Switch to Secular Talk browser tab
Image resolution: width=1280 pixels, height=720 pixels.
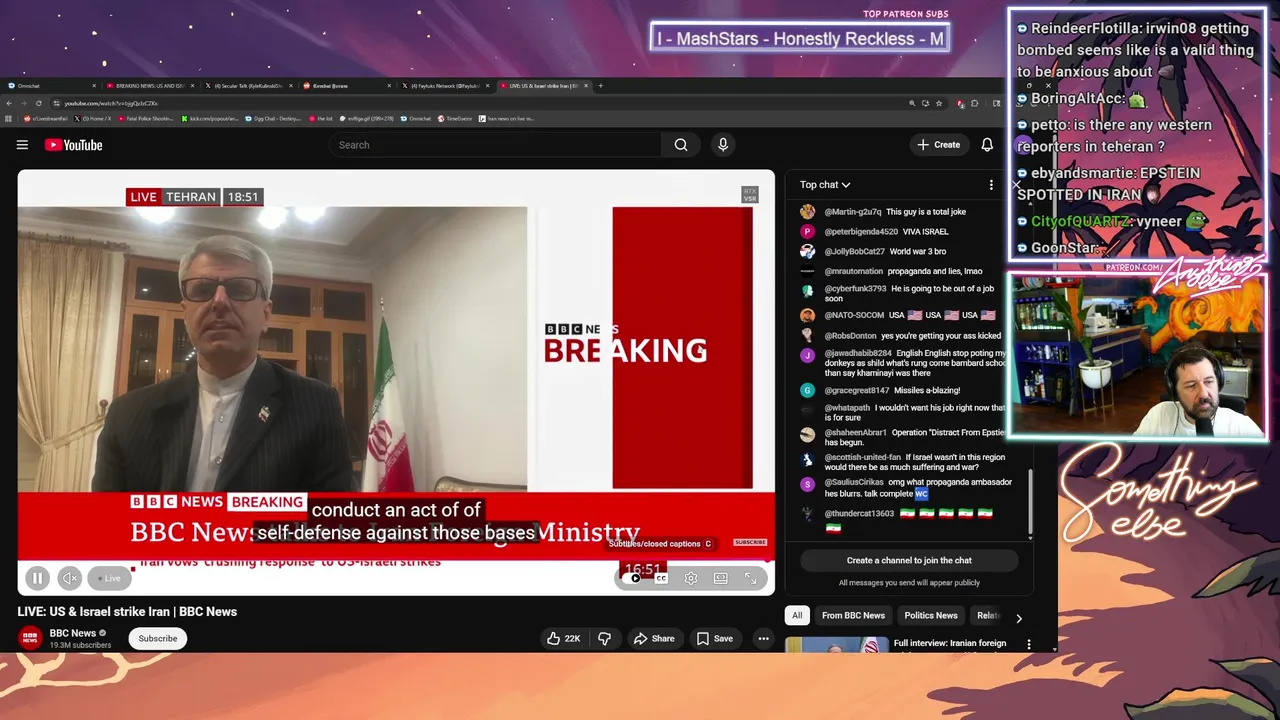point(249,86)
